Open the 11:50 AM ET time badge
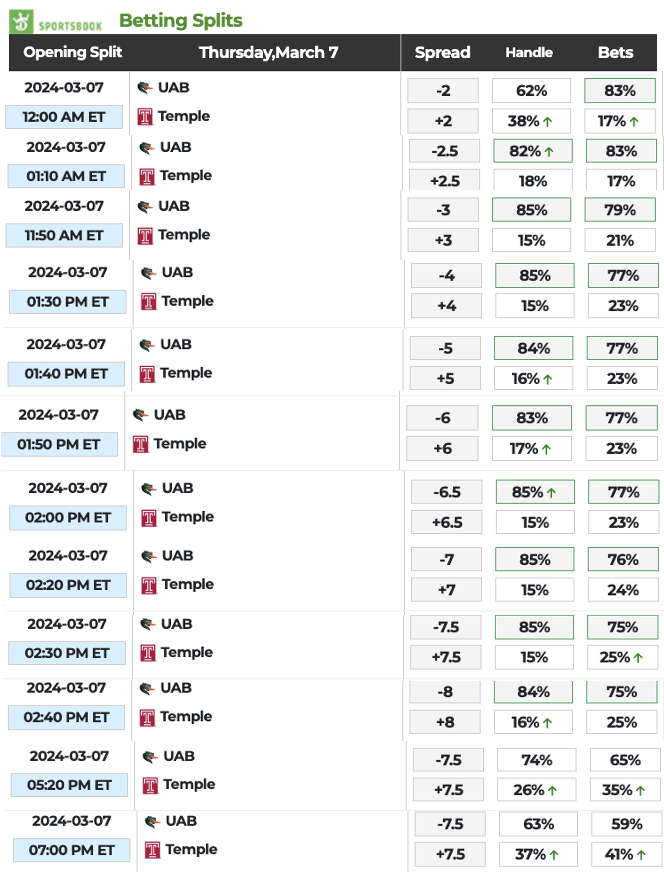Screen dimensions: 664x878 64,236
